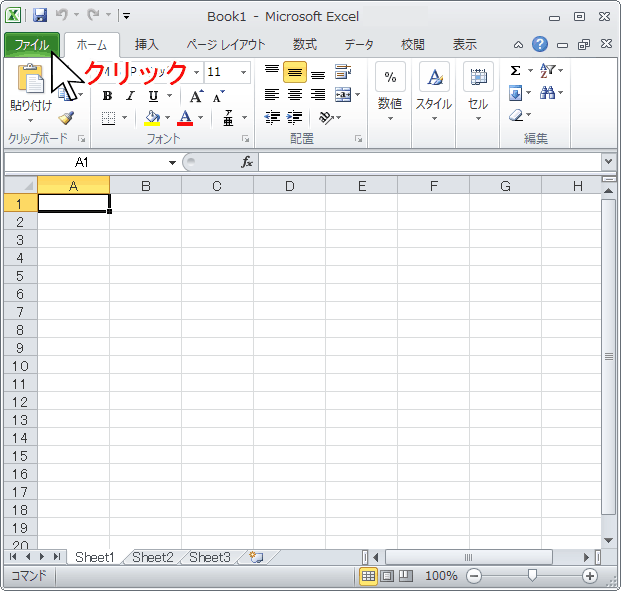Switch to the Insert (挿入) tab
The height and width of the screenshot is (591, 621).
[x=147, y=44]
